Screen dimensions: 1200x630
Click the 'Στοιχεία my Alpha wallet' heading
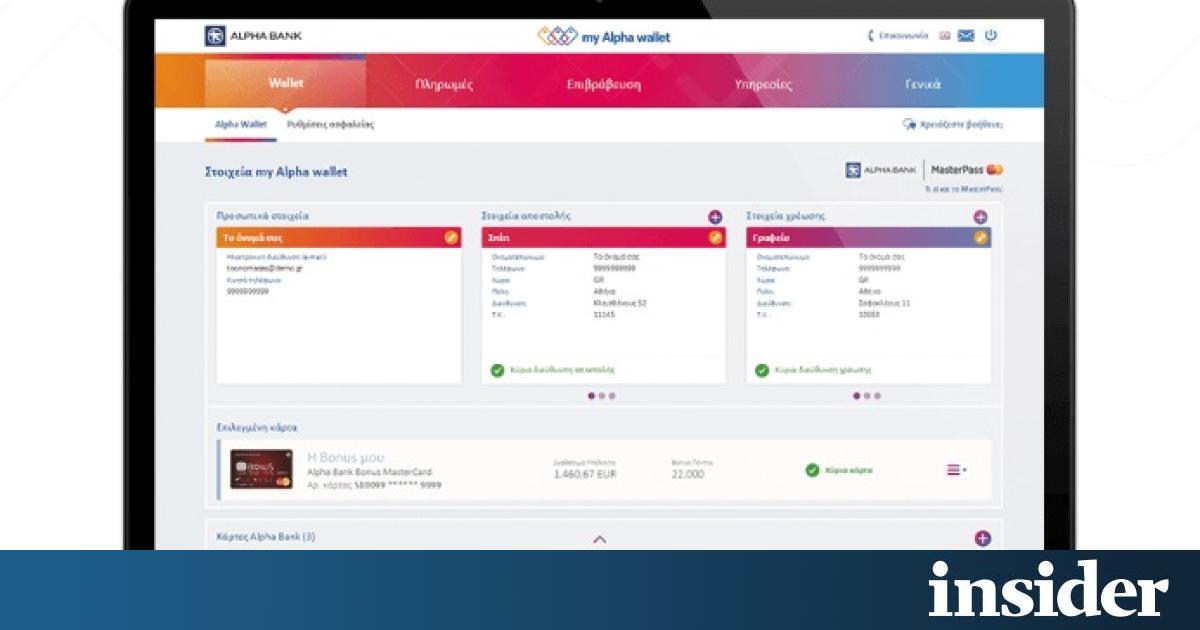[x=276, y=172]
